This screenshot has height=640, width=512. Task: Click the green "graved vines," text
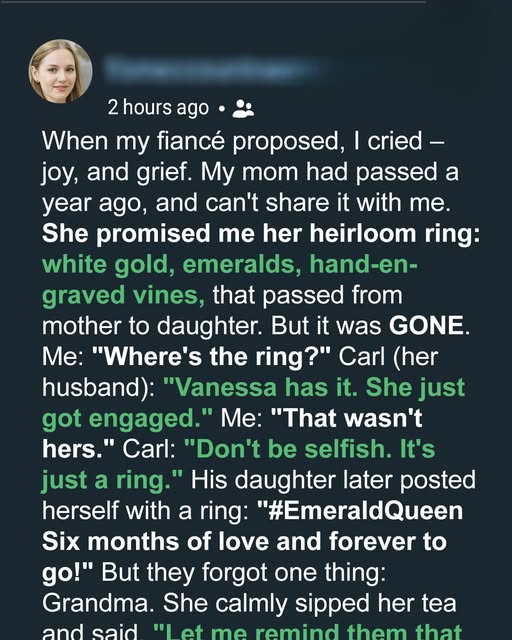pyautogui.click(x=123, y=295)
